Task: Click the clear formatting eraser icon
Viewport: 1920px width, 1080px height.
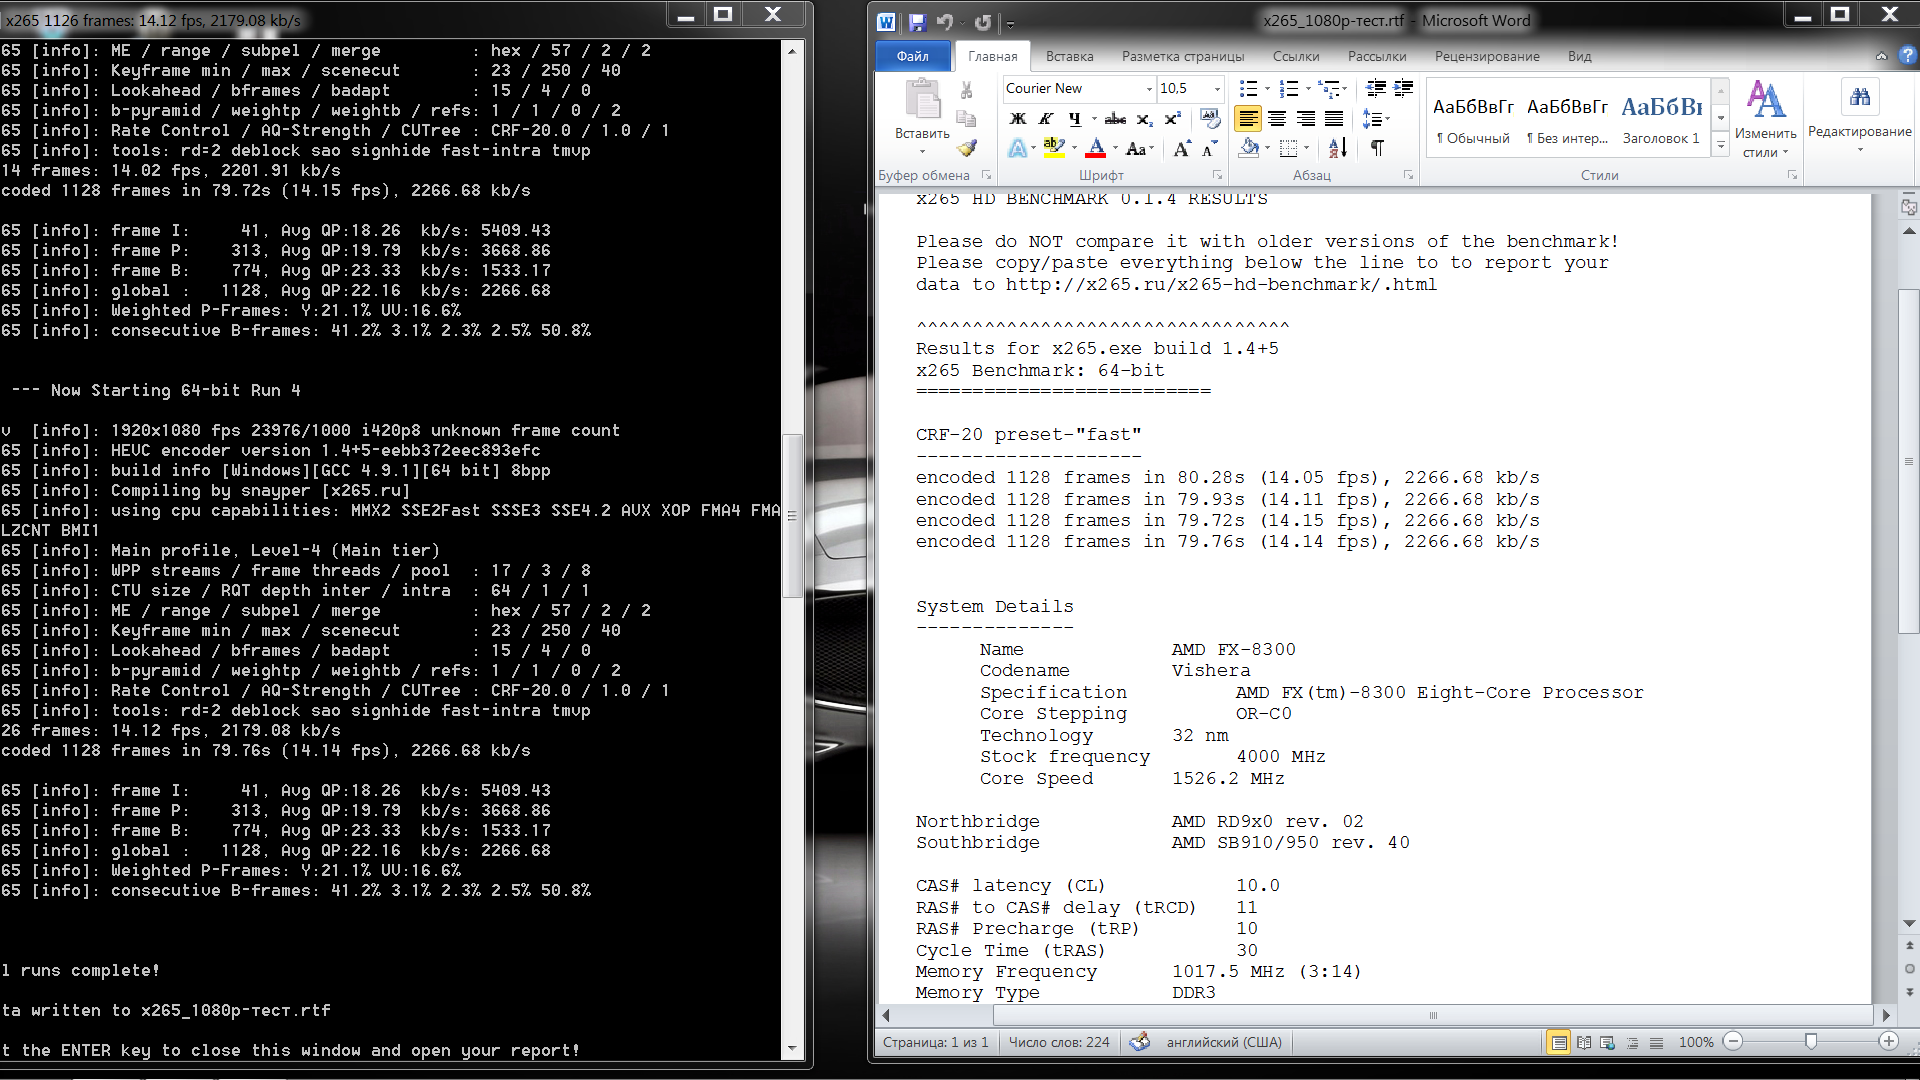Action: (1210, 119)
